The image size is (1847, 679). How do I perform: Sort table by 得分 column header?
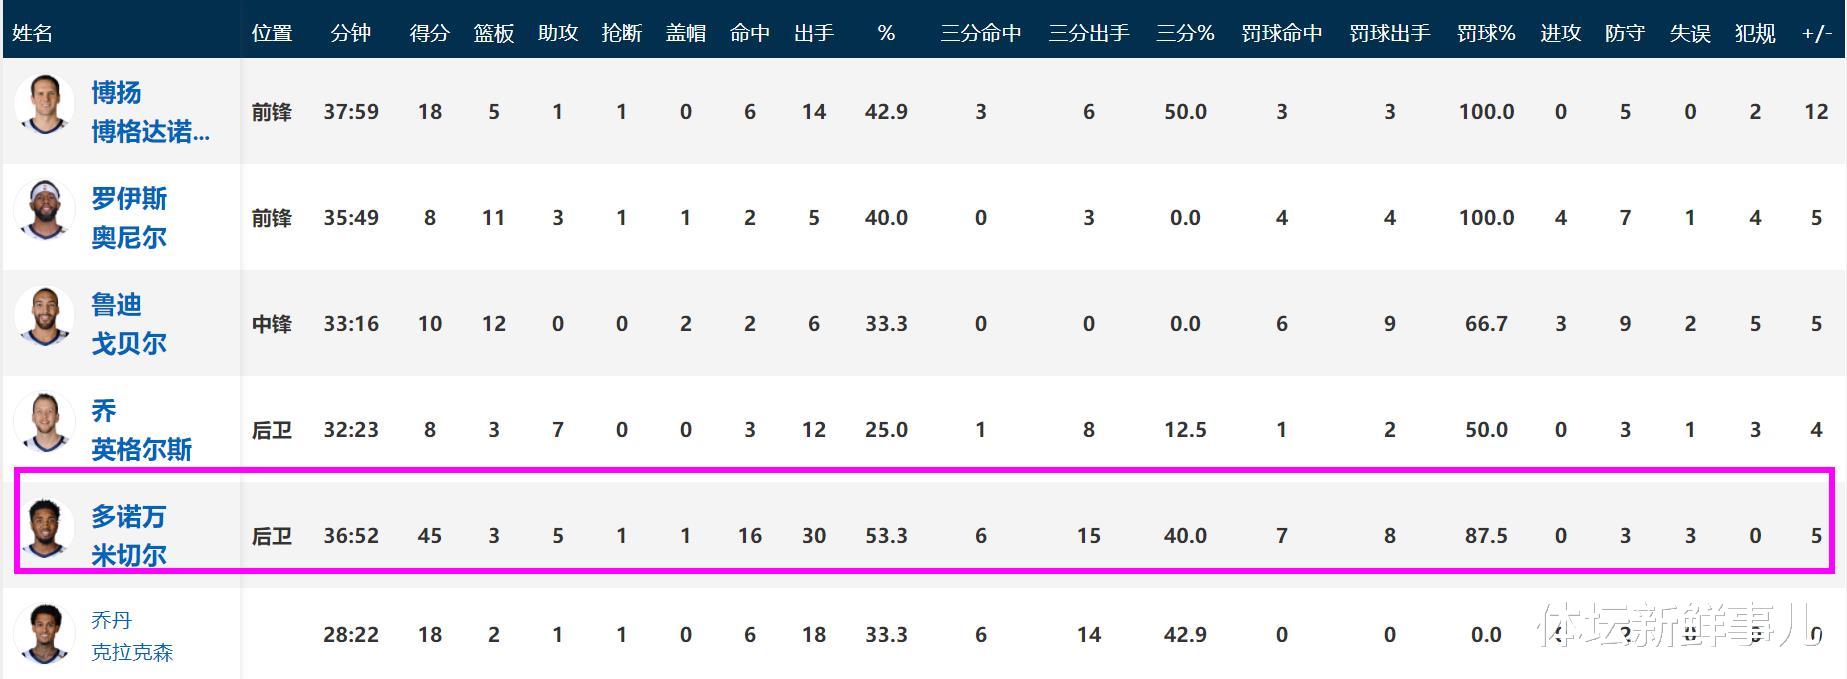(430, 33)
